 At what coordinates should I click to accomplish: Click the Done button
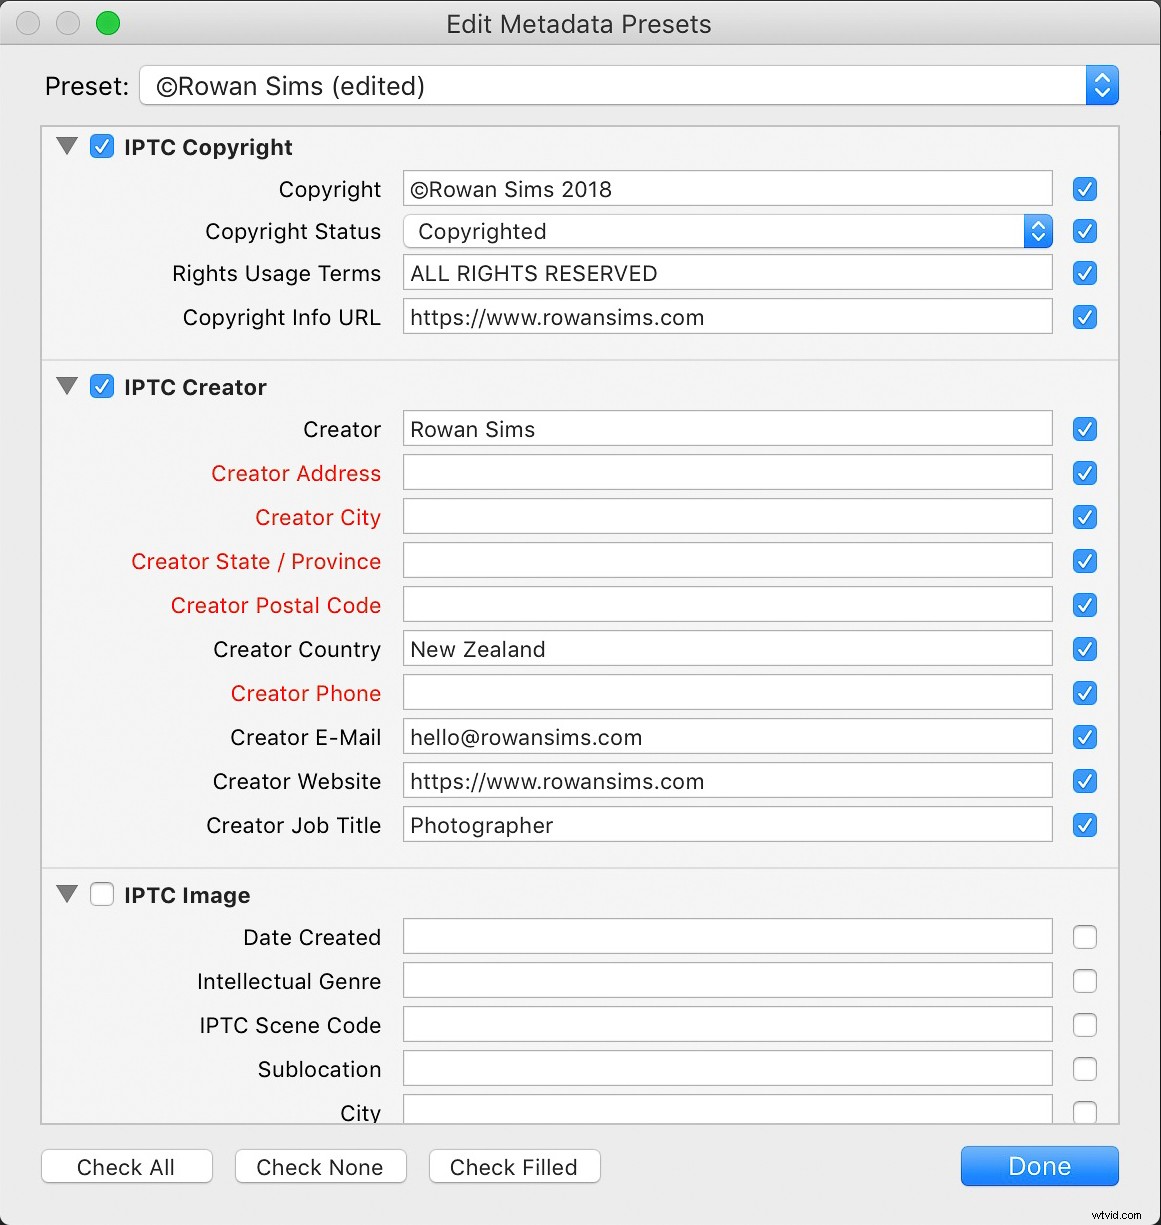point(1039,1166)
